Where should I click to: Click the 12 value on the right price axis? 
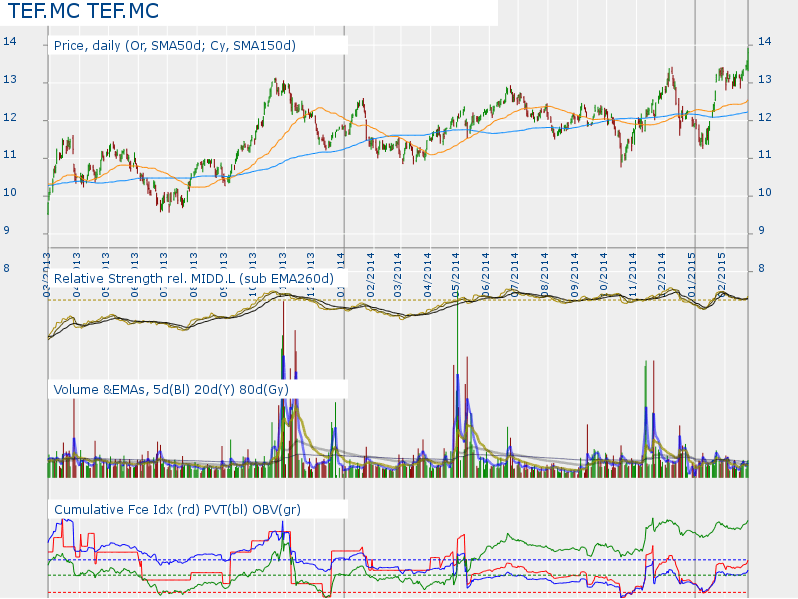[764, 118]
